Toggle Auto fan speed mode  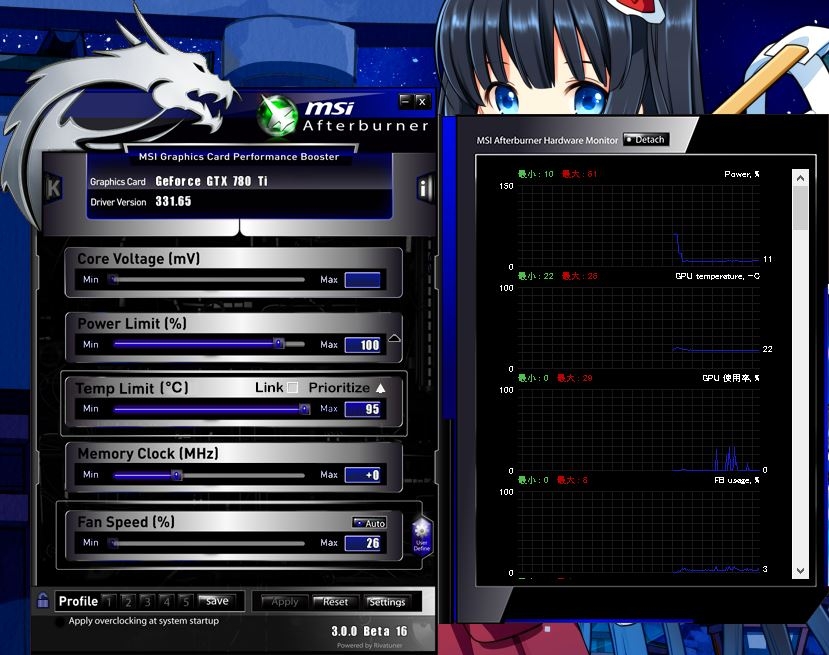point(370,523)
